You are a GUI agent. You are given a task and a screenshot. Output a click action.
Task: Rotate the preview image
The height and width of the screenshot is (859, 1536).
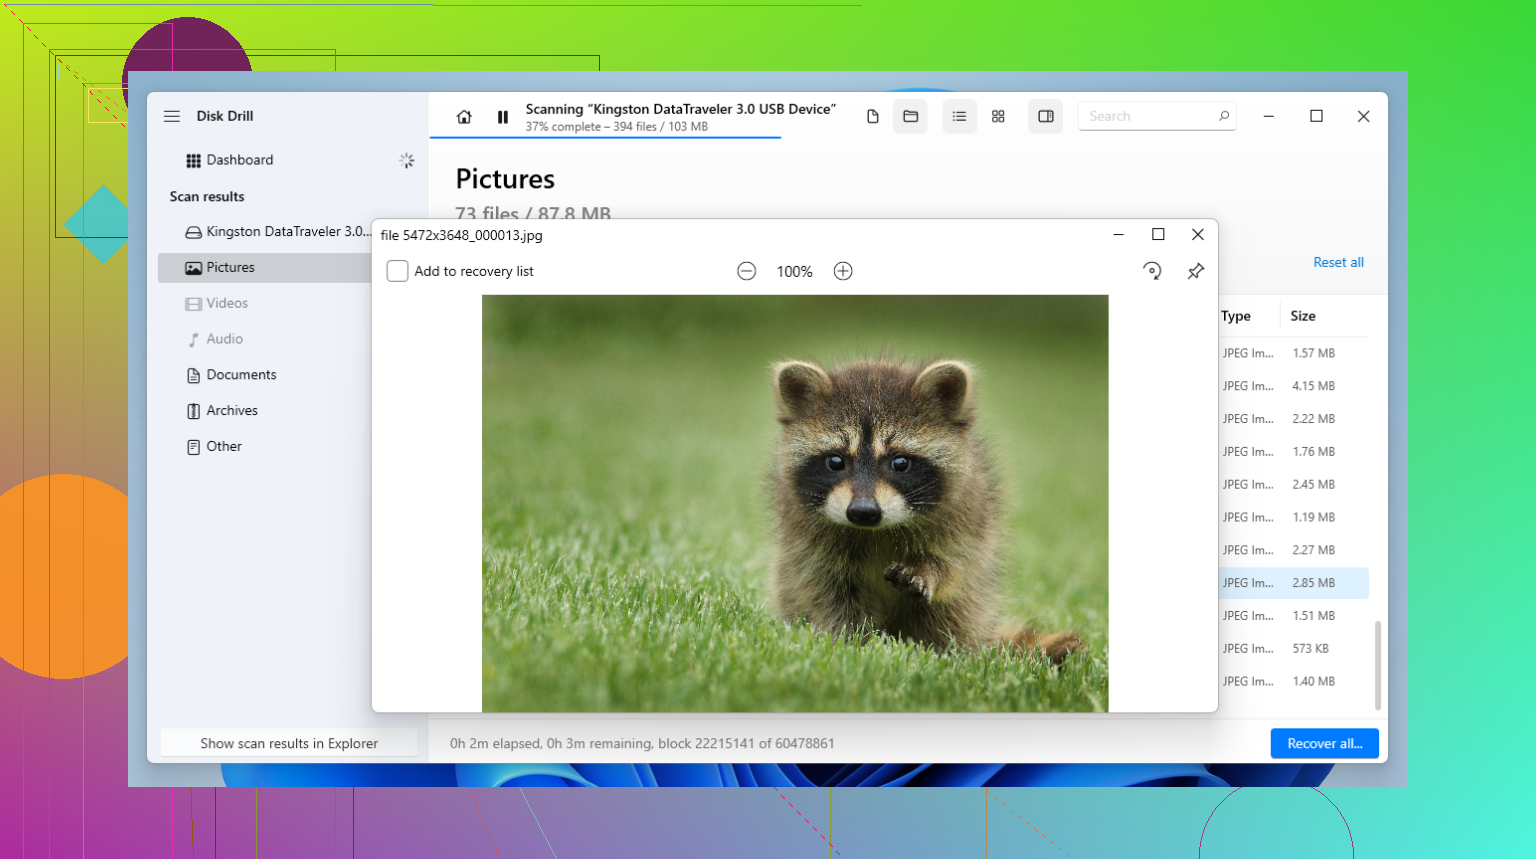[1152, 271]
